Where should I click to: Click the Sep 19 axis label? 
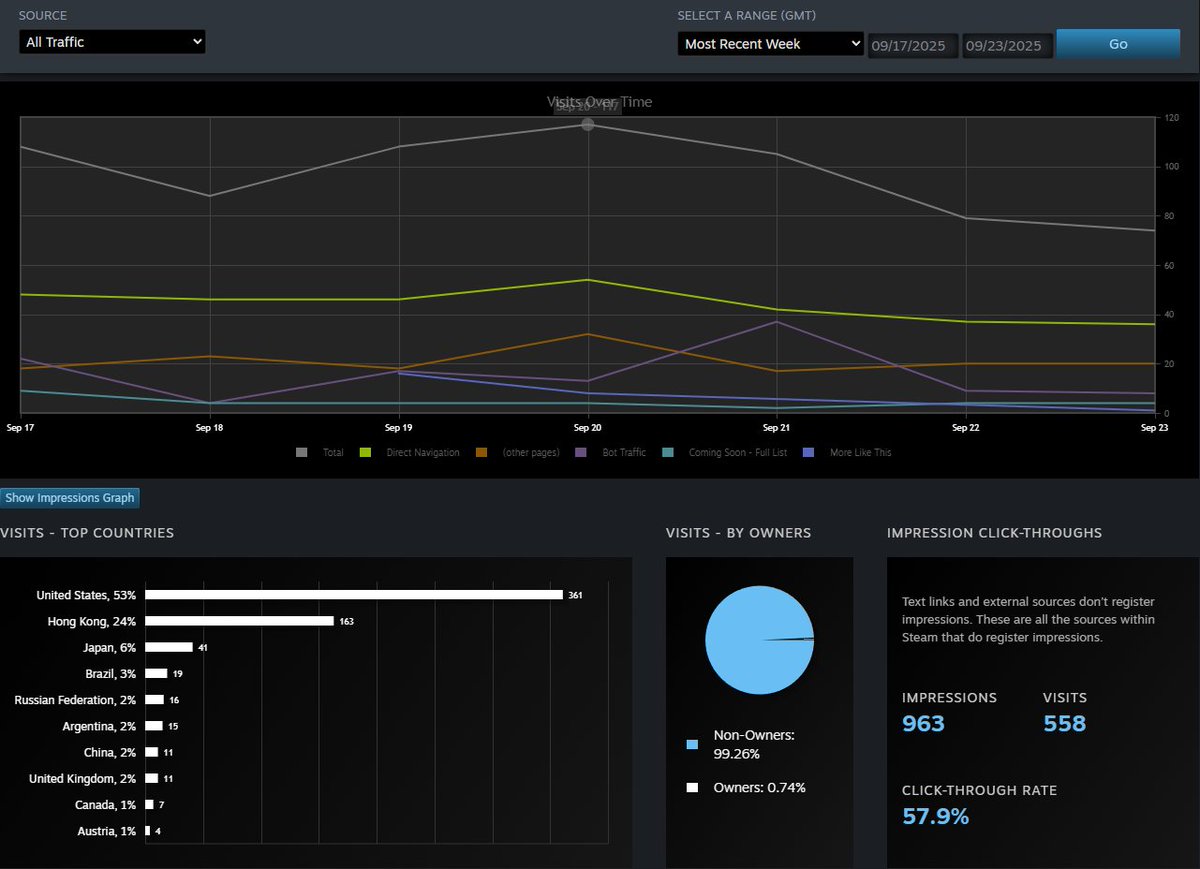[399, 427]
